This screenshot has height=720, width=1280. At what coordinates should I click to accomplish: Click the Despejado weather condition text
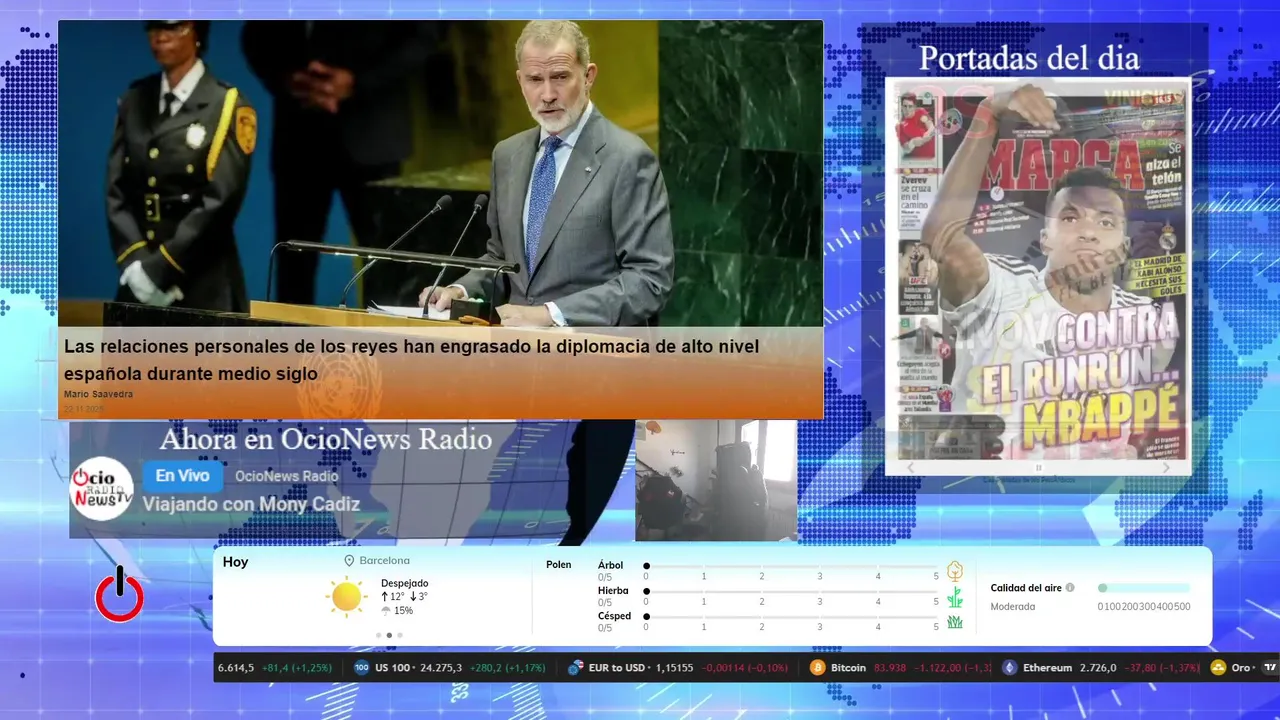point(404,583)
